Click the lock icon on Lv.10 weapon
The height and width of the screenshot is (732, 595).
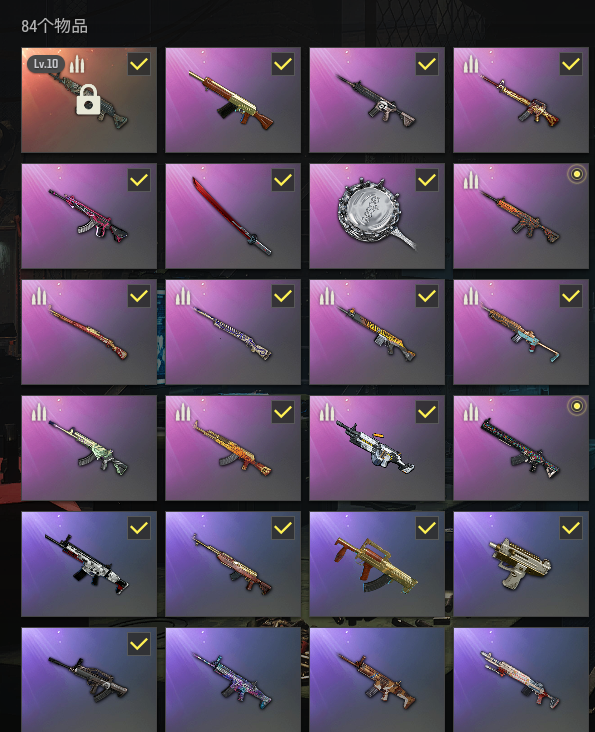(88, 99)
